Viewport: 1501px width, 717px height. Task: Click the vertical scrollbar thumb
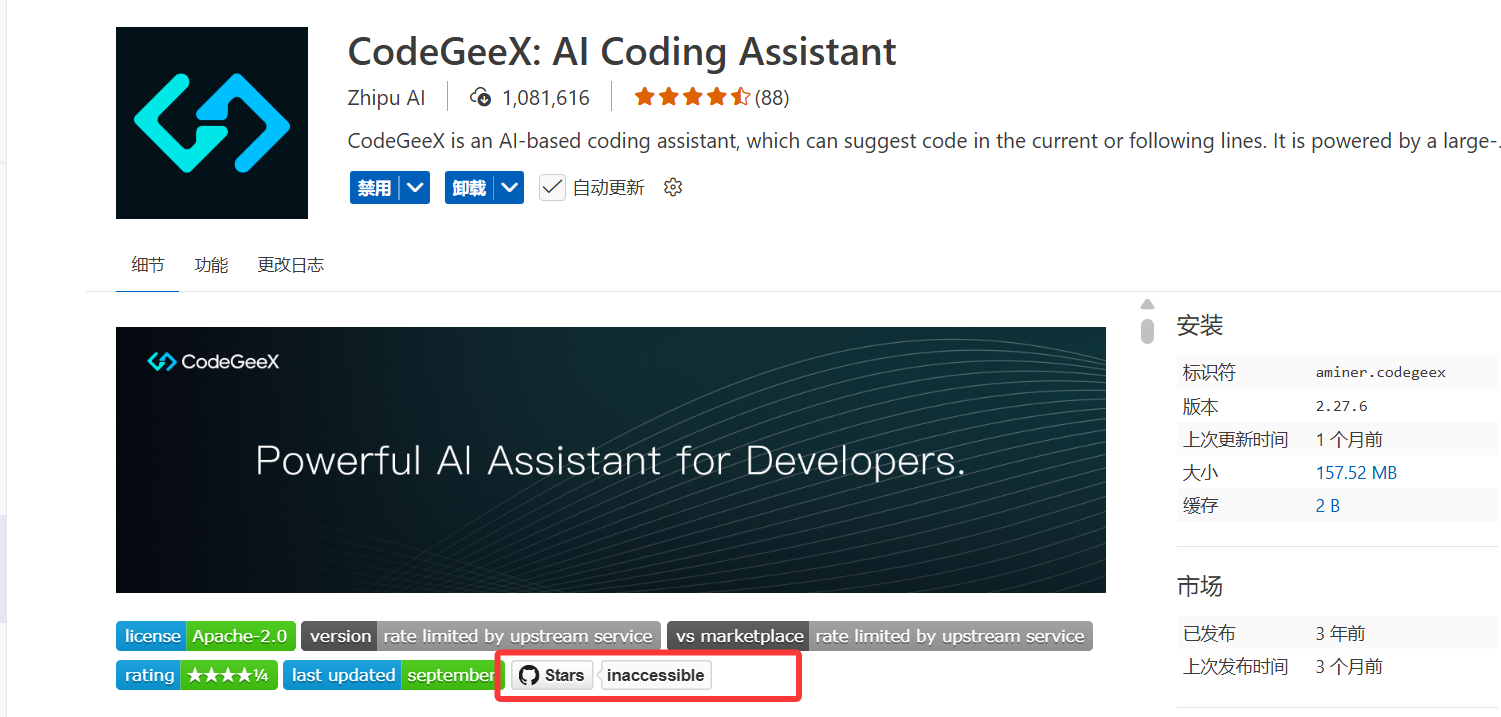pyautogui.click(x=1147, y=330)
